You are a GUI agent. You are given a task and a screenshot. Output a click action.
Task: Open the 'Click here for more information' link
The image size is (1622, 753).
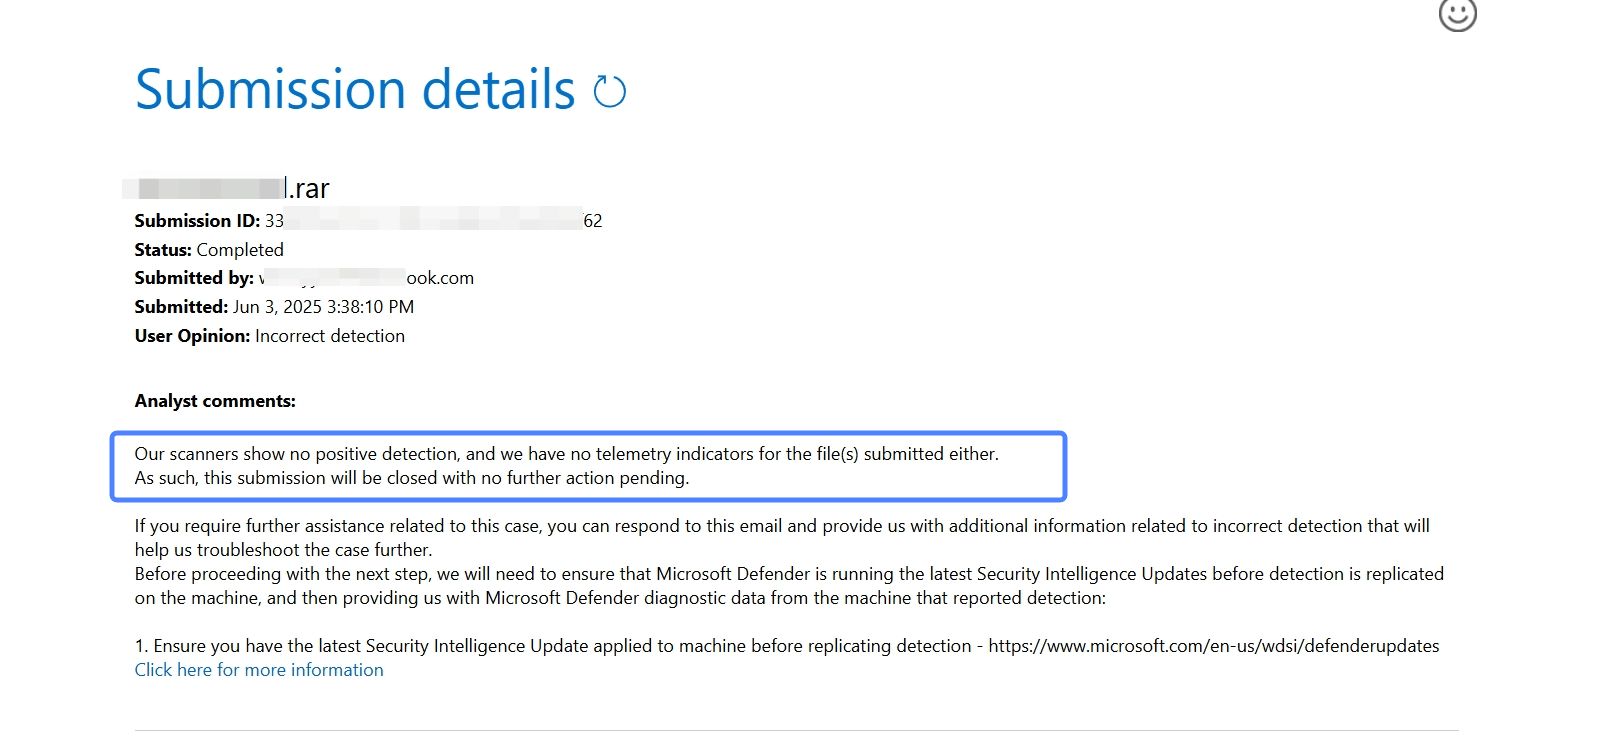(x=259, y=670)
